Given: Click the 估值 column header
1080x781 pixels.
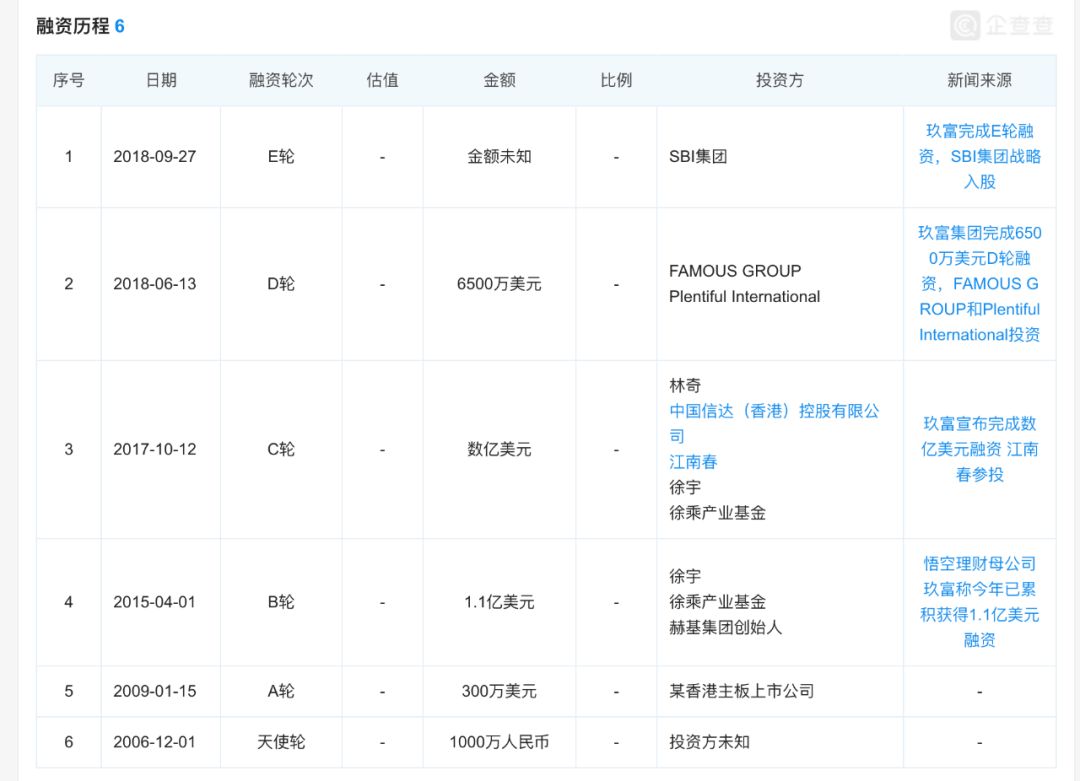Looking at the screenshot, I should click(383, 80).
